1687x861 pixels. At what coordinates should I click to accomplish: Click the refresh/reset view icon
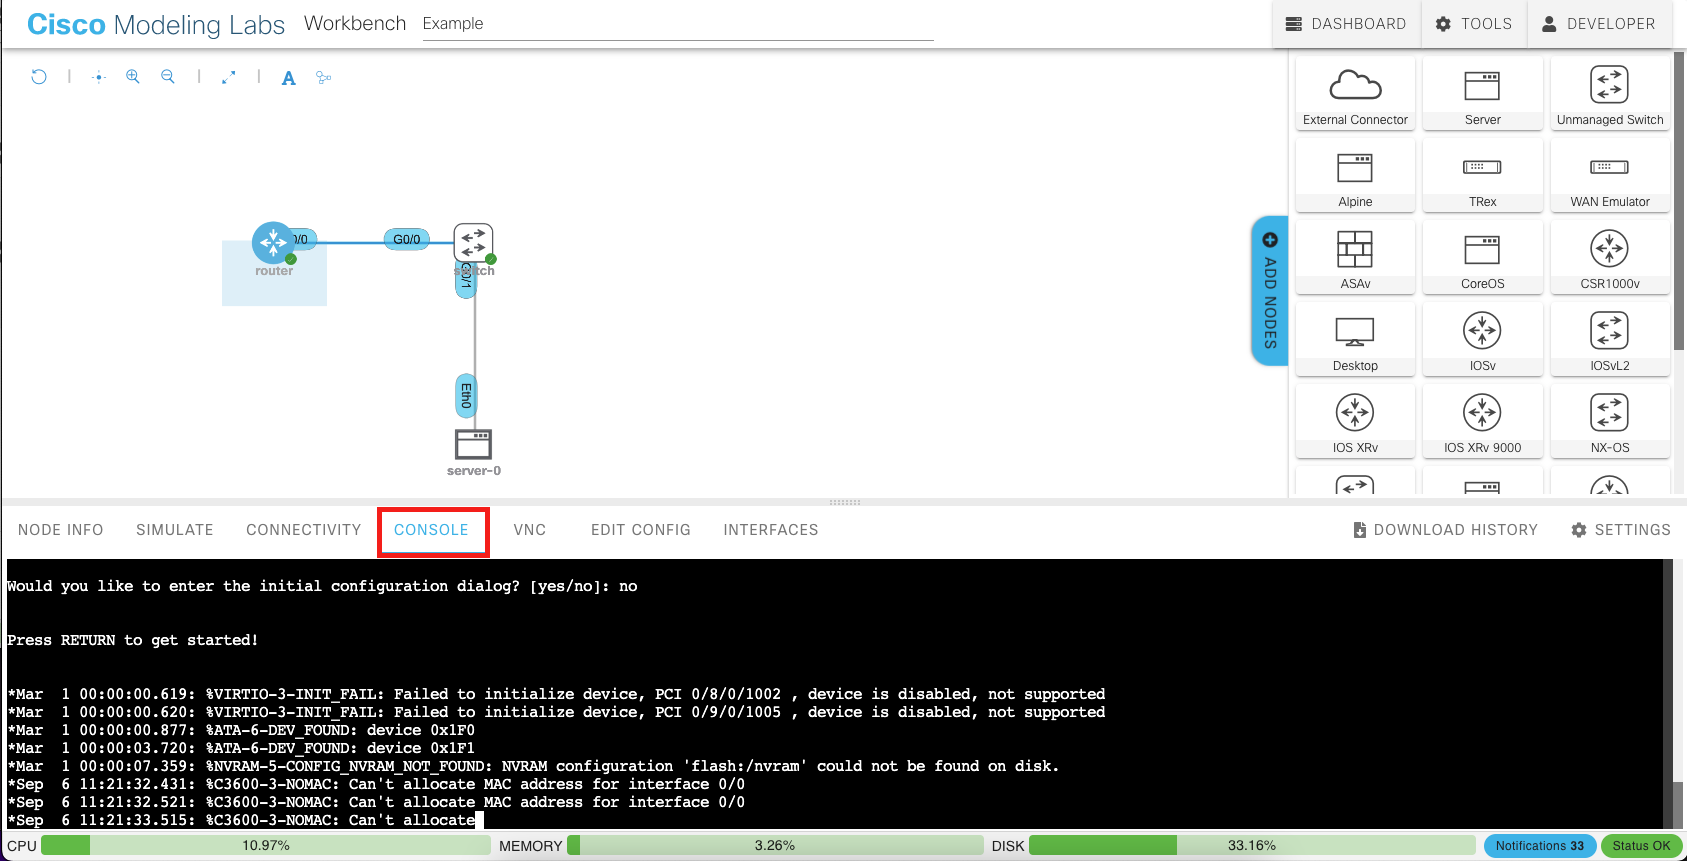[x=39, y=77]
